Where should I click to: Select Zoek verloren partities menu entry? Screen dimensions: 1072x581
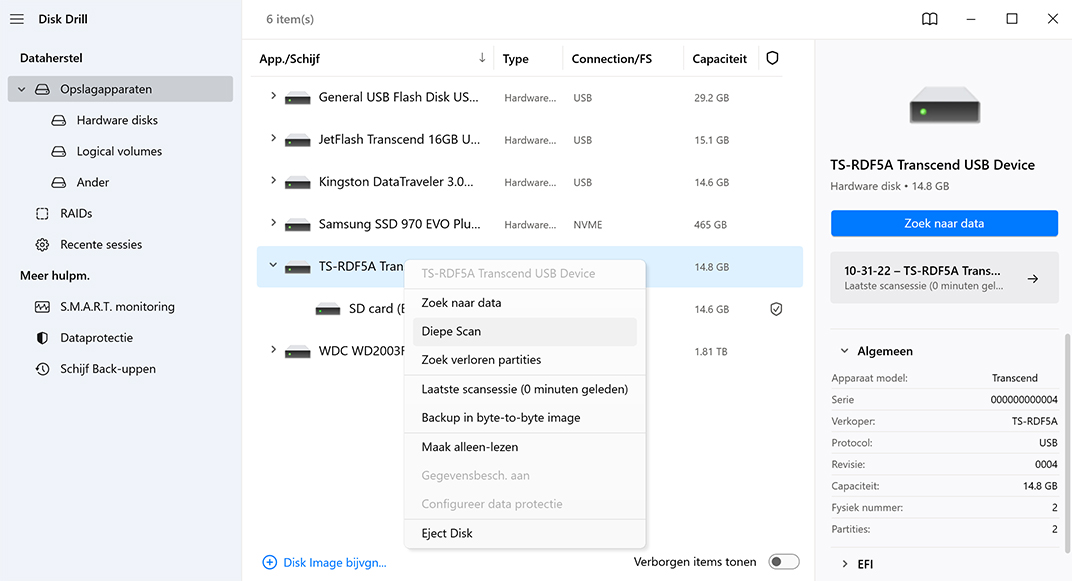[481, 360]
